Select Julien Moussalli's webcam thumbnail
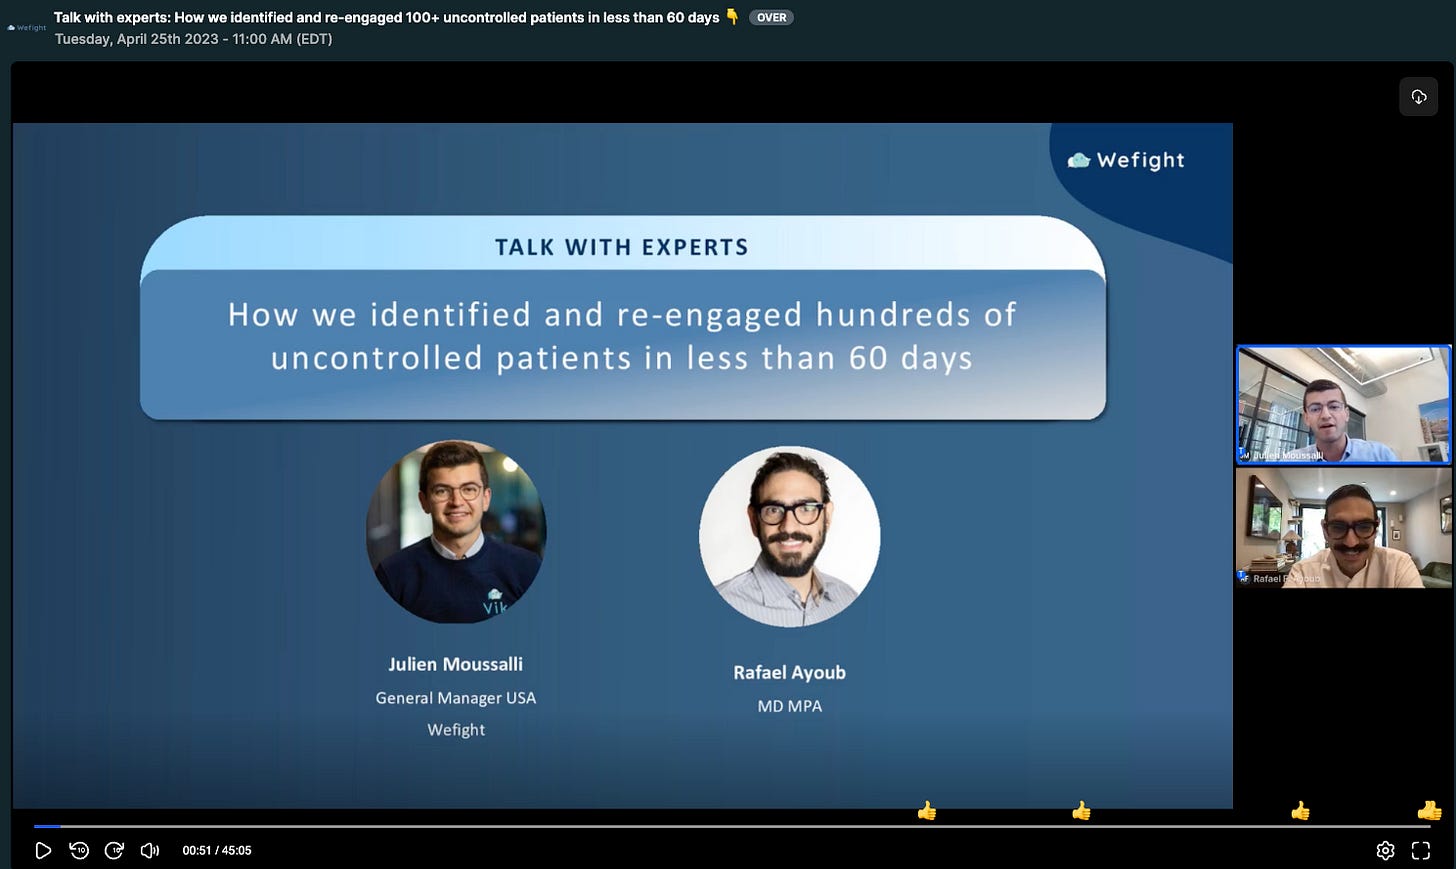The width and height of the screenshot is (1456, 869). (x=1343, y=405)
